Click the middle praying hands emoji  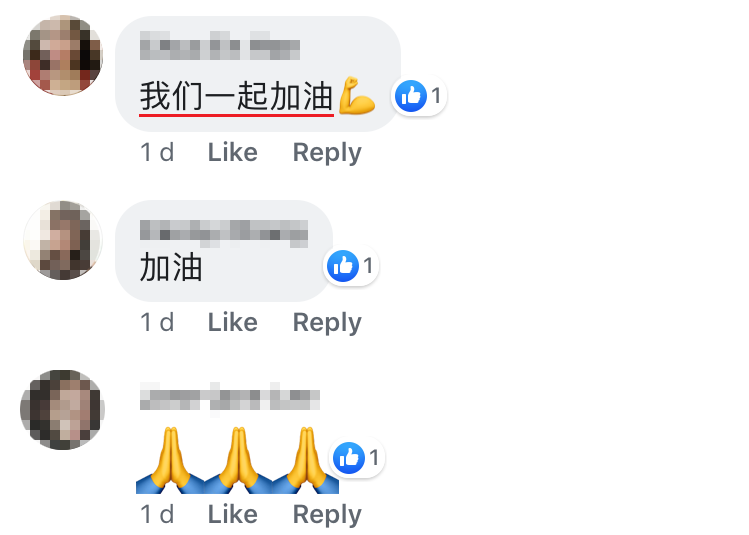click(238, 460)
